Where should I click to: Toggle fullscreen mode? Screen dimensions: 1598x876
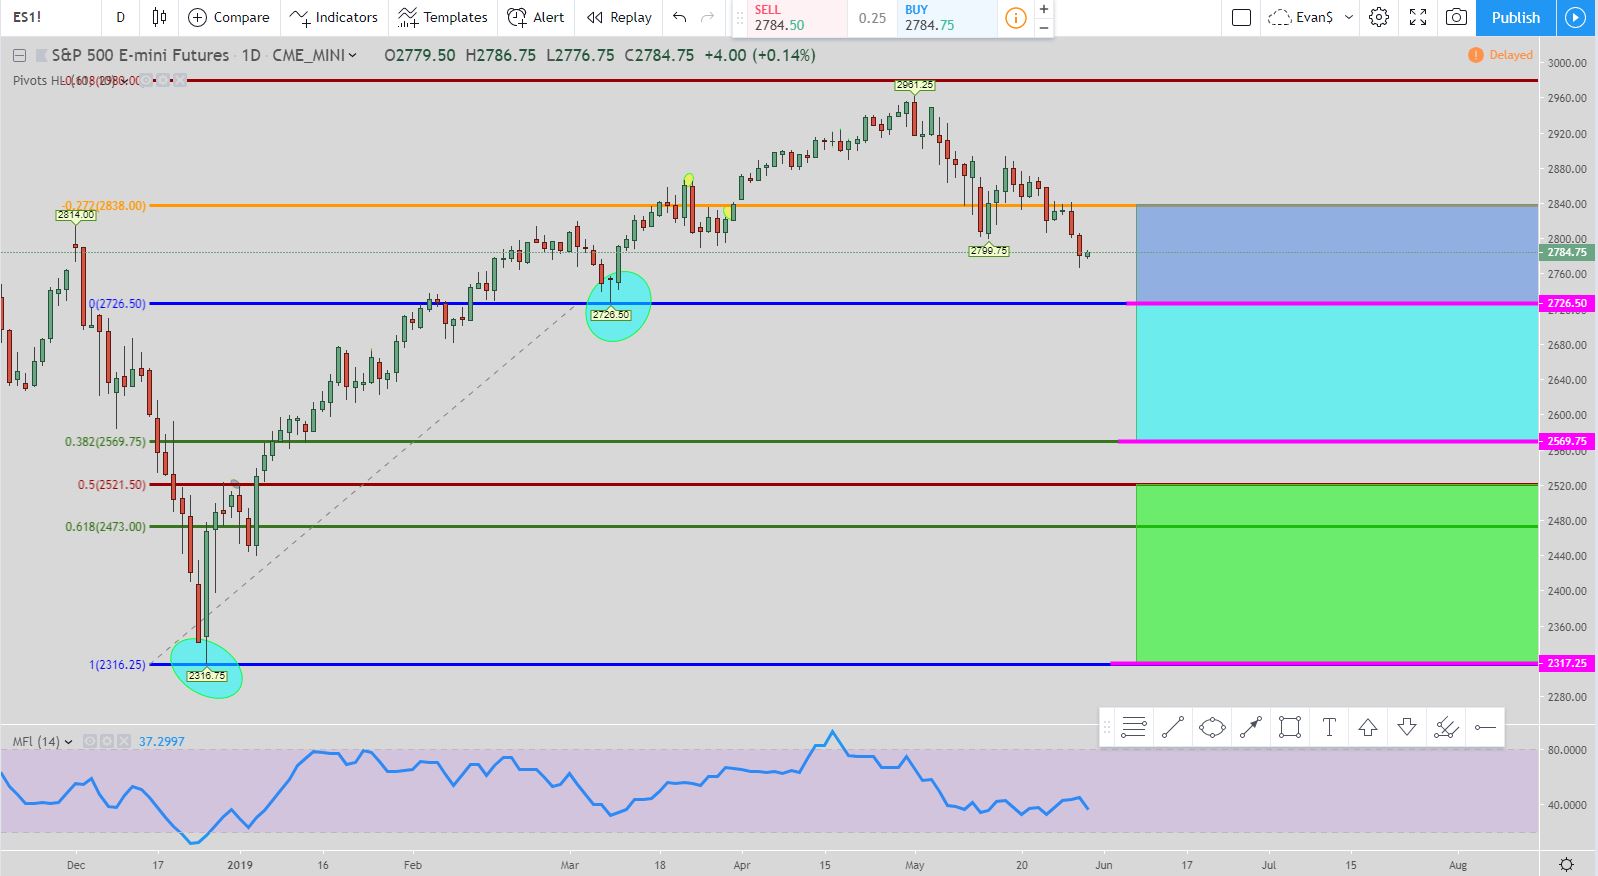pos(1418,17)
